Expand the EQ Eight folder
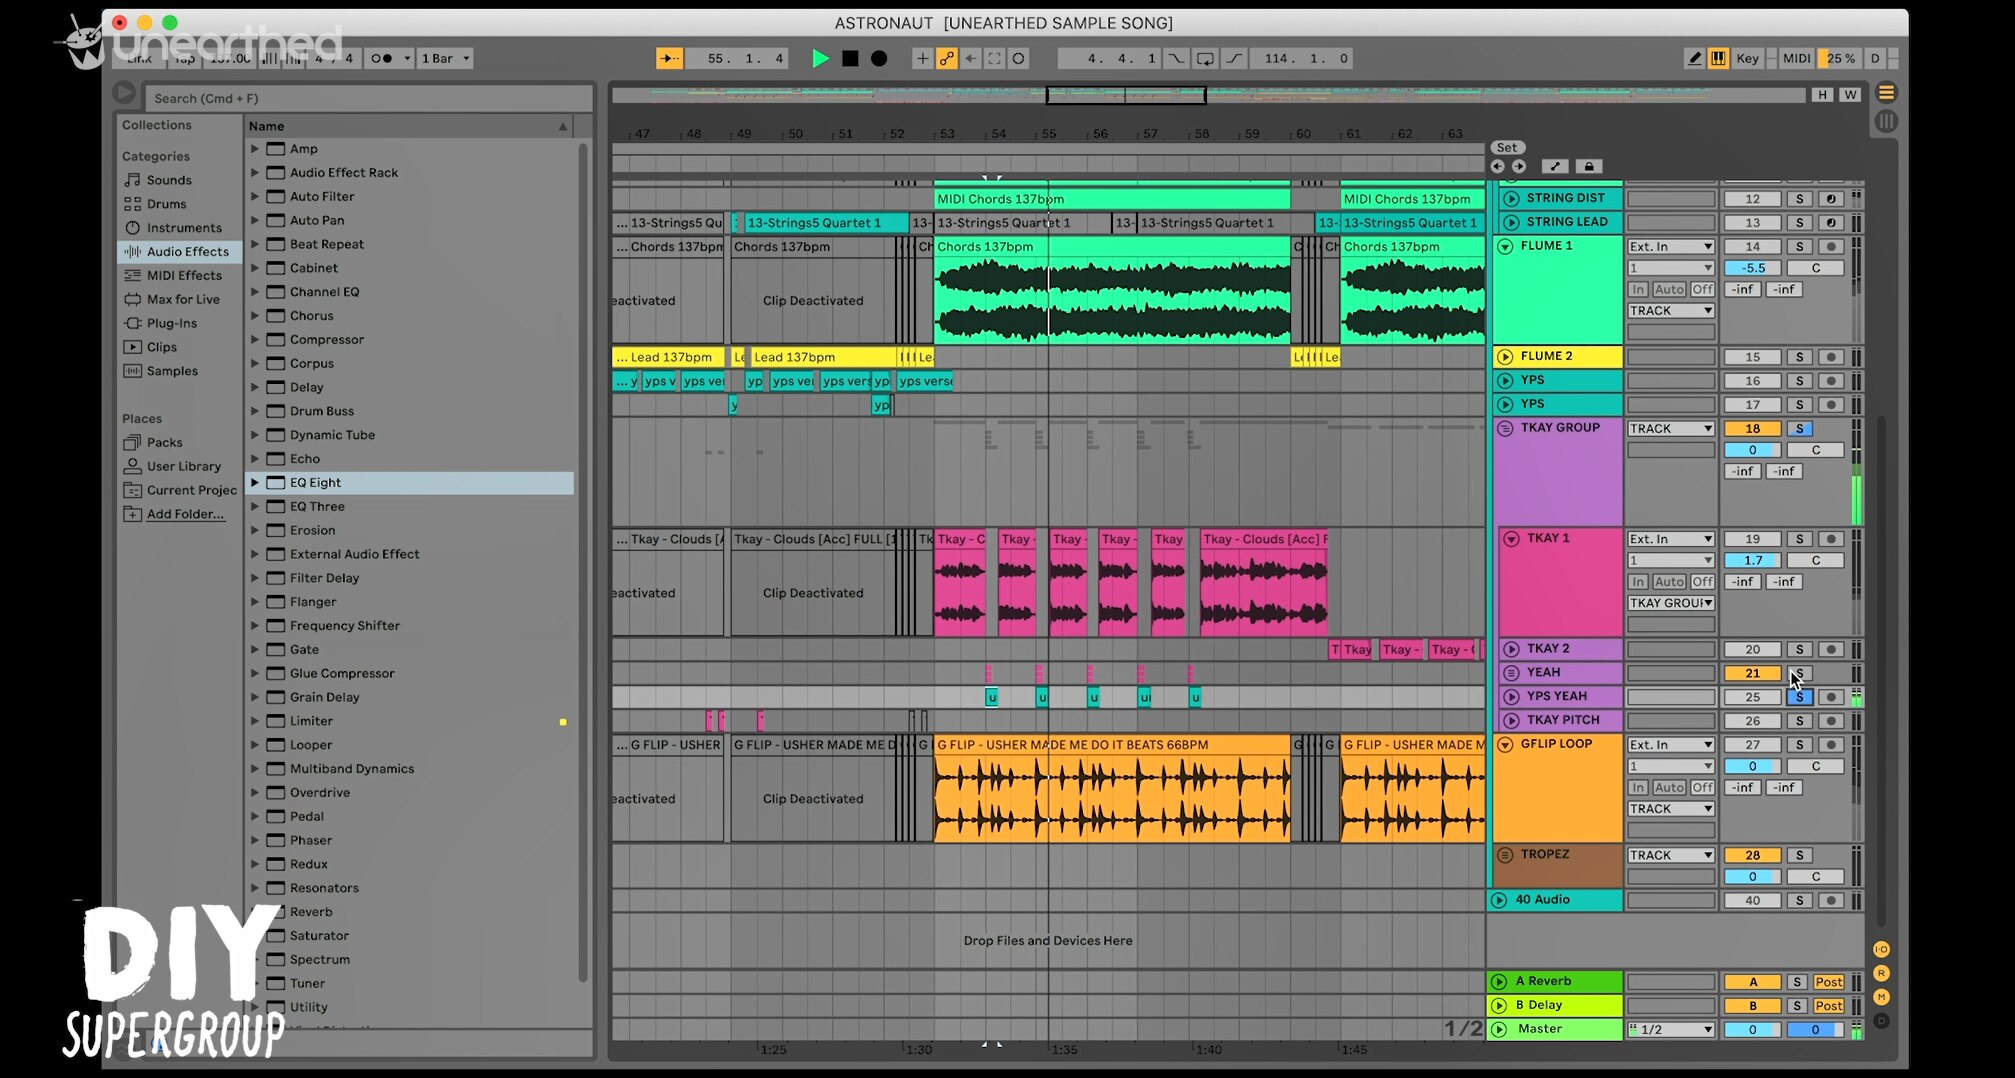Viewport: 2015px width, 1078px height. 254,482
